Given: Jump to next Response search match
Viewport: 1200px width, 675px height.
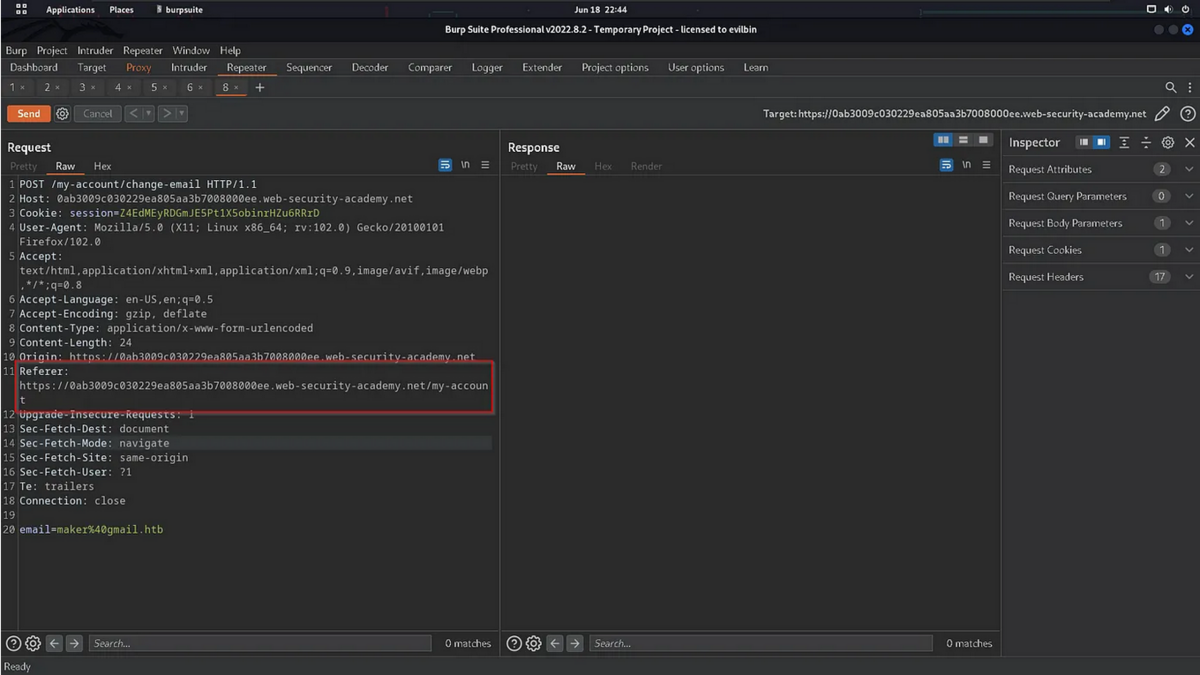Looking at the screenshot, I should tap(575, 643).
